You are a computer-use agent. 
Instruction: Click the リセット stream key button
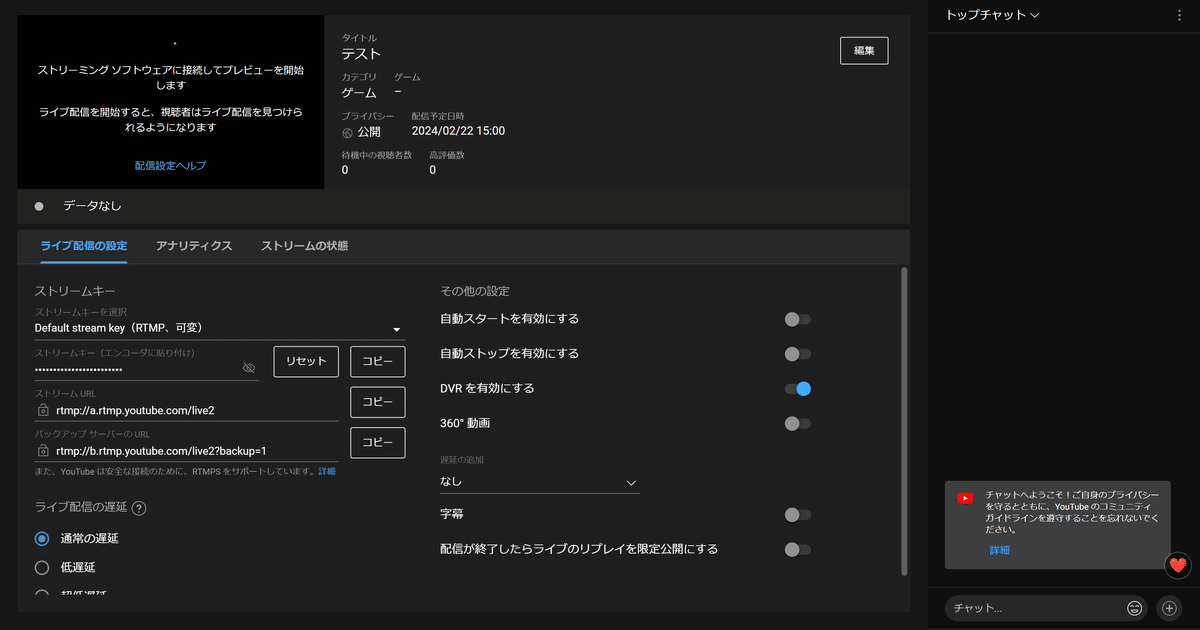click(306, 361)
